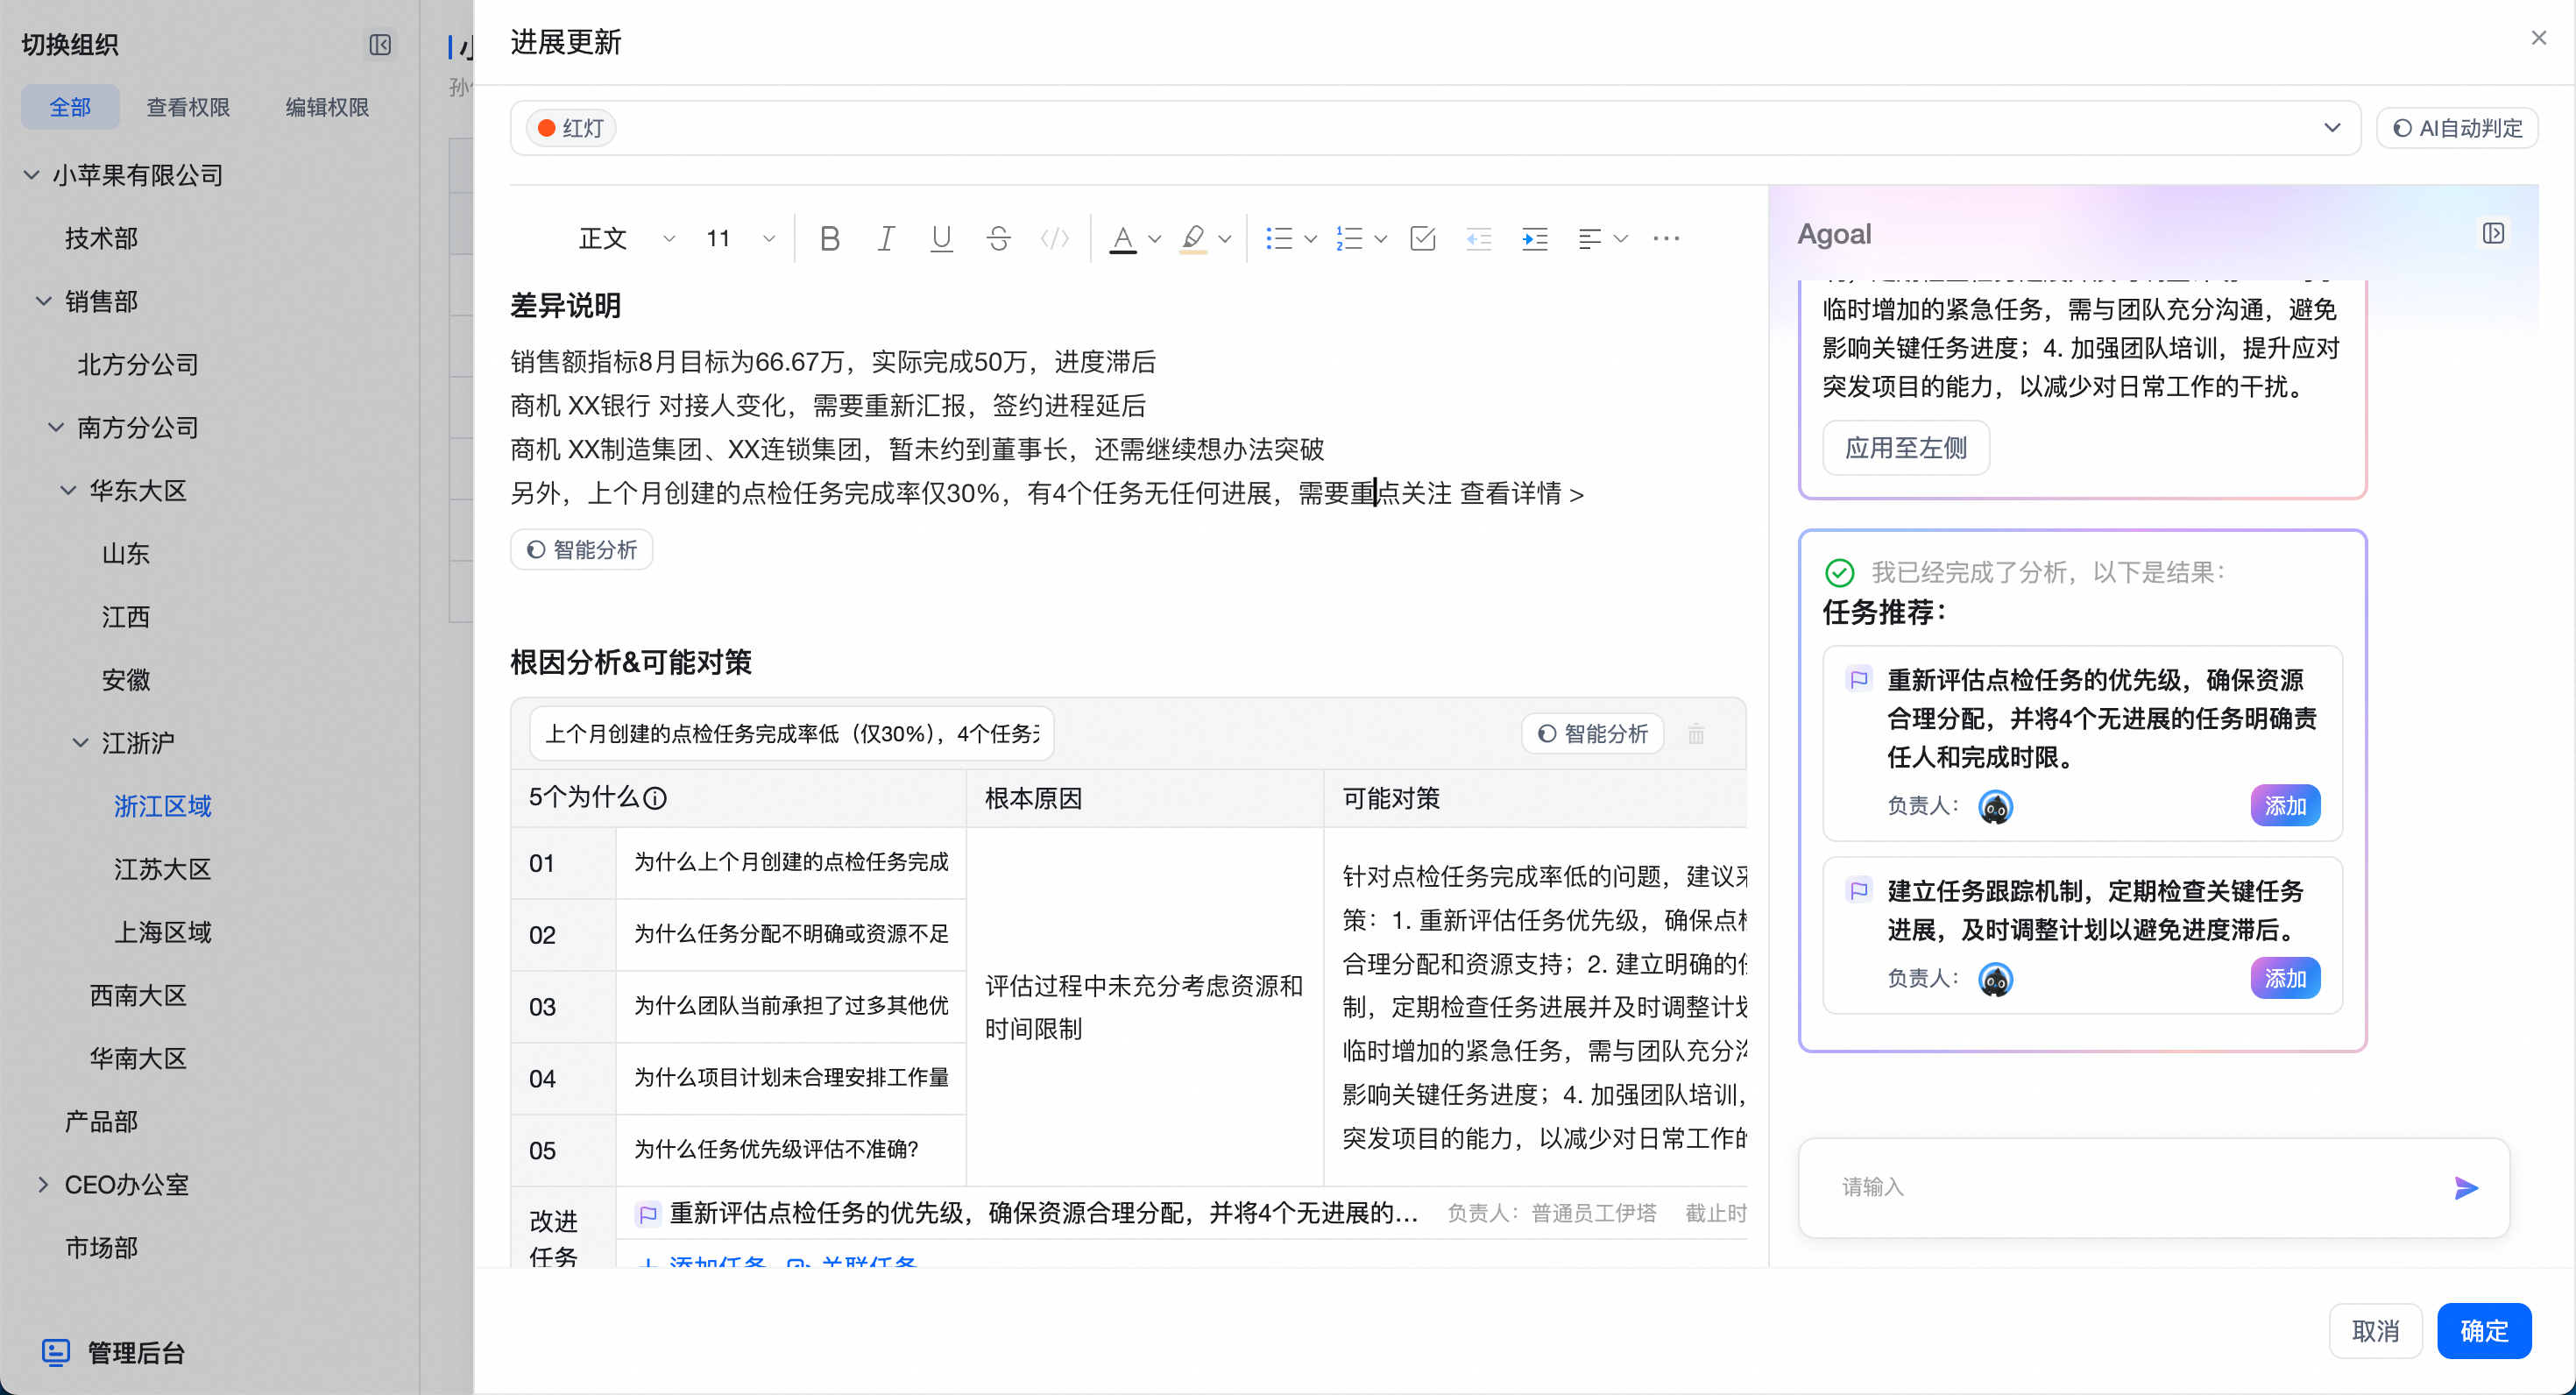Decrease the indent level

1478,238
